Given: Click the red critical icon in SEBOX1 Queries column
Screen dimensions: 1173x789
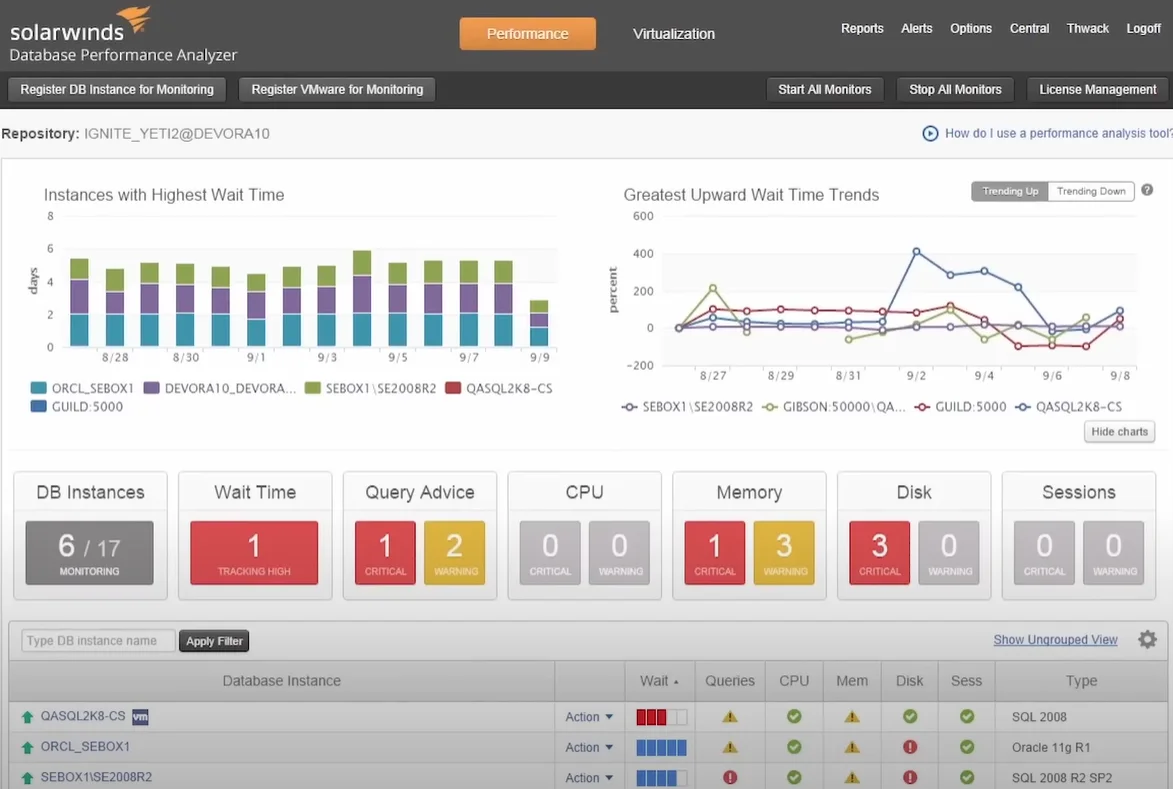Looking at the screenshot, I should click(x=729, y=777).
